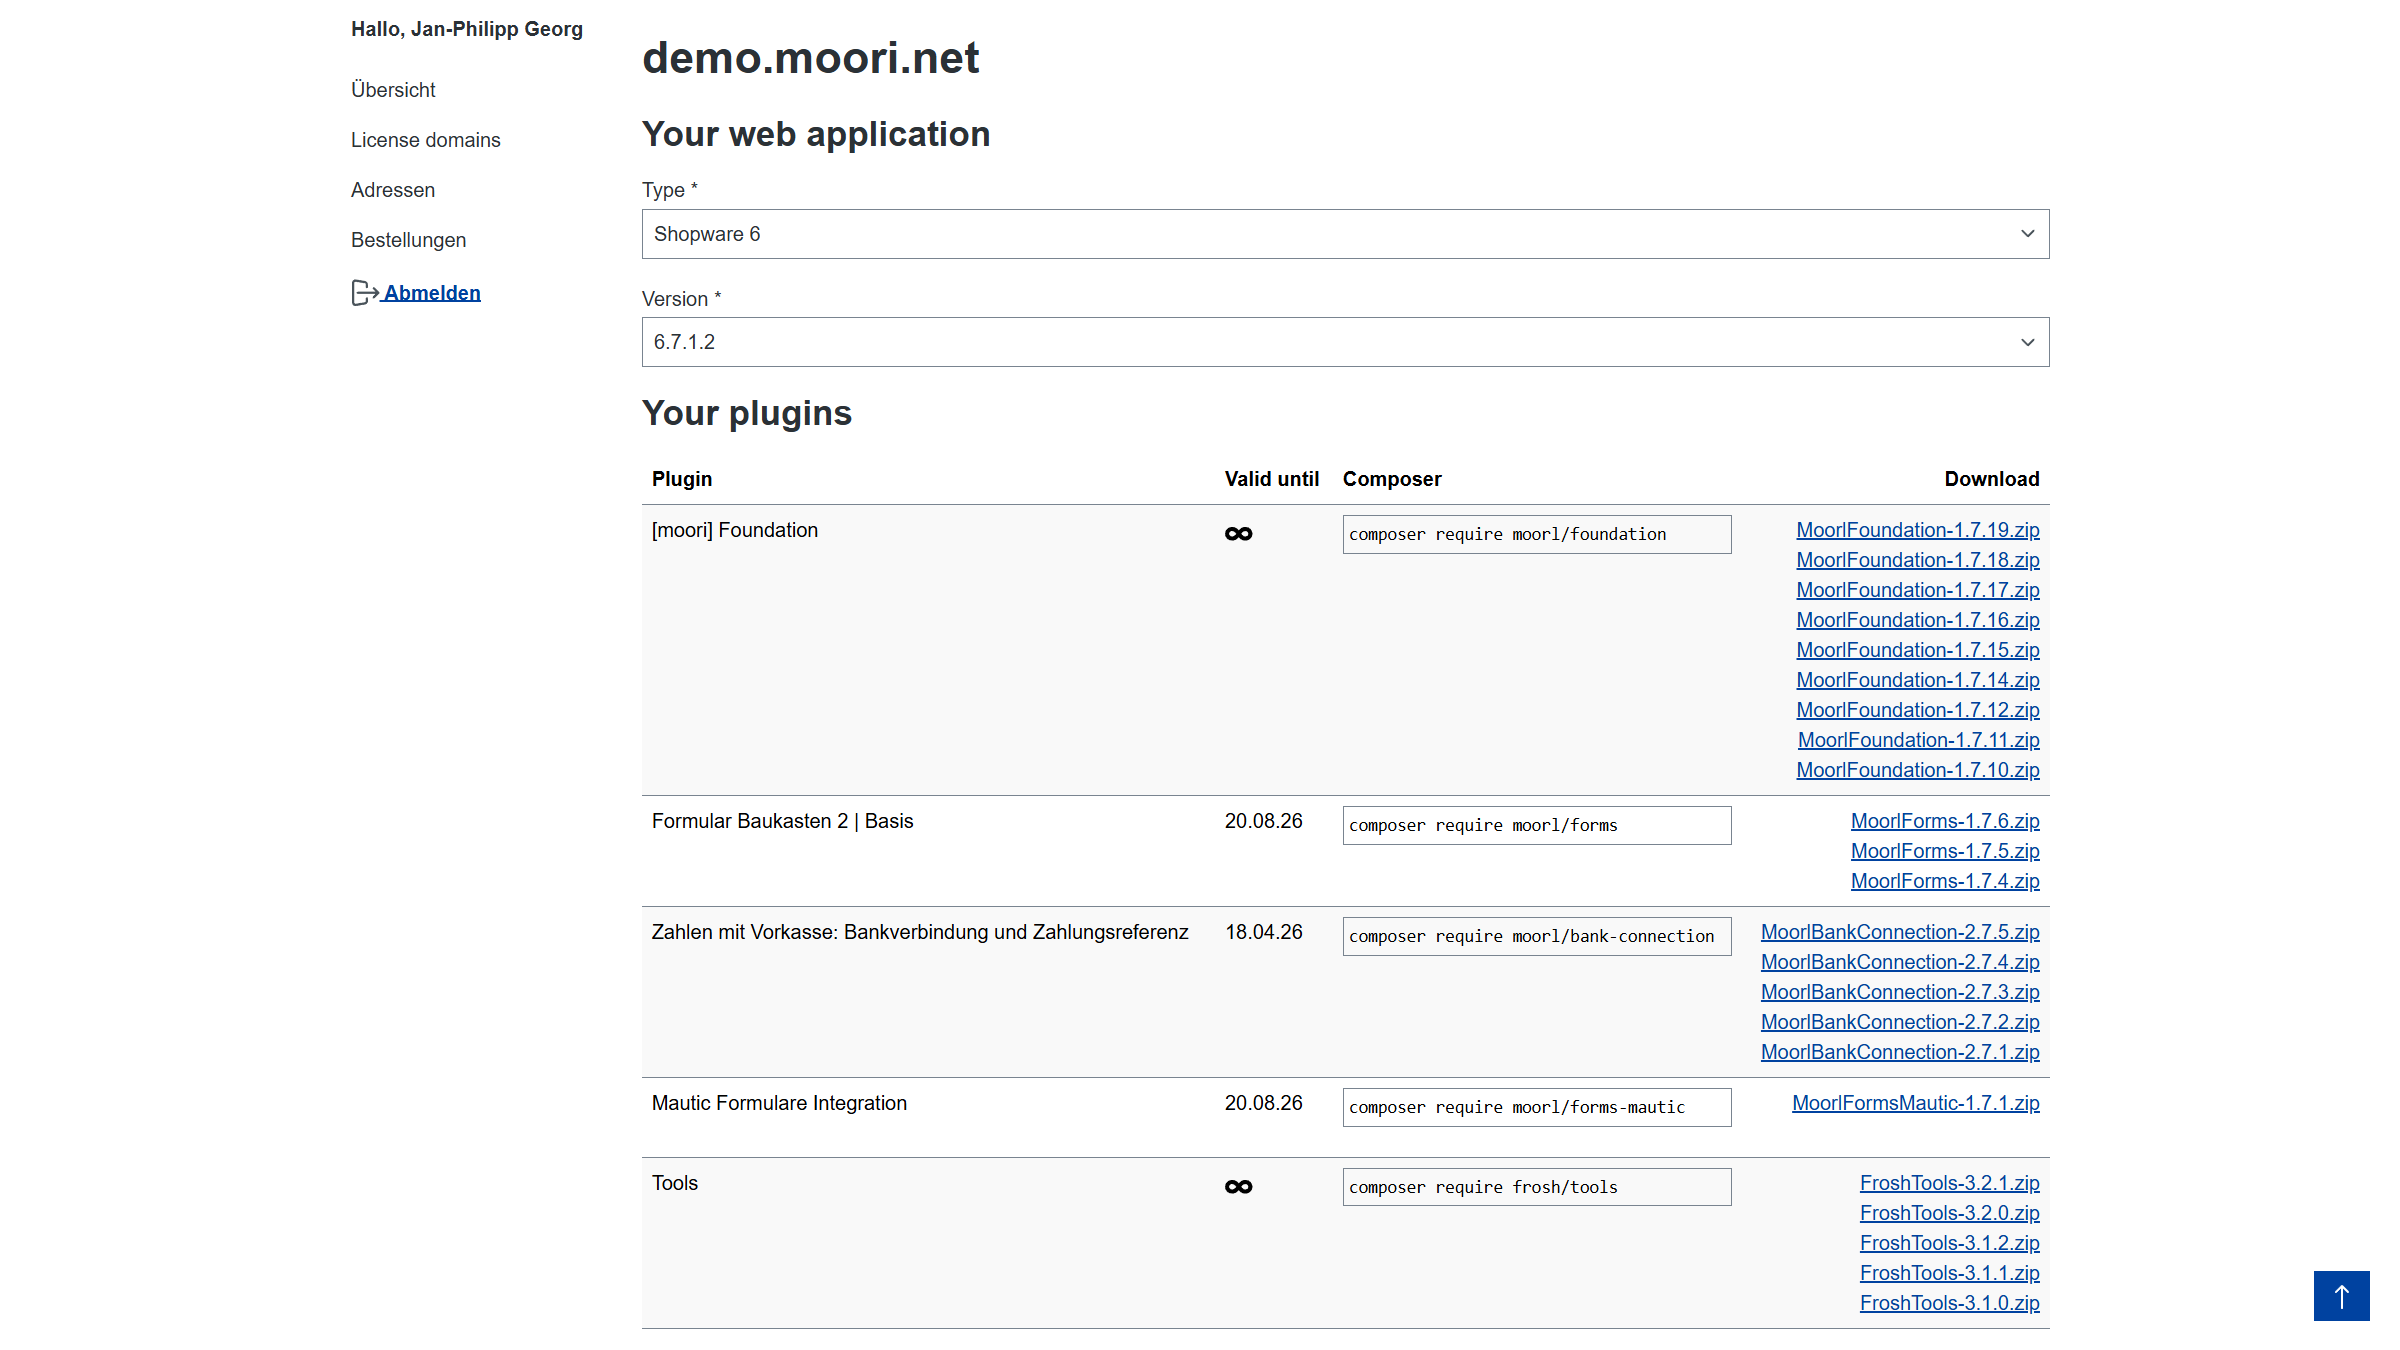
Task: Download FroshTools-3.2.1.zip
Action: point(1949,1183)
